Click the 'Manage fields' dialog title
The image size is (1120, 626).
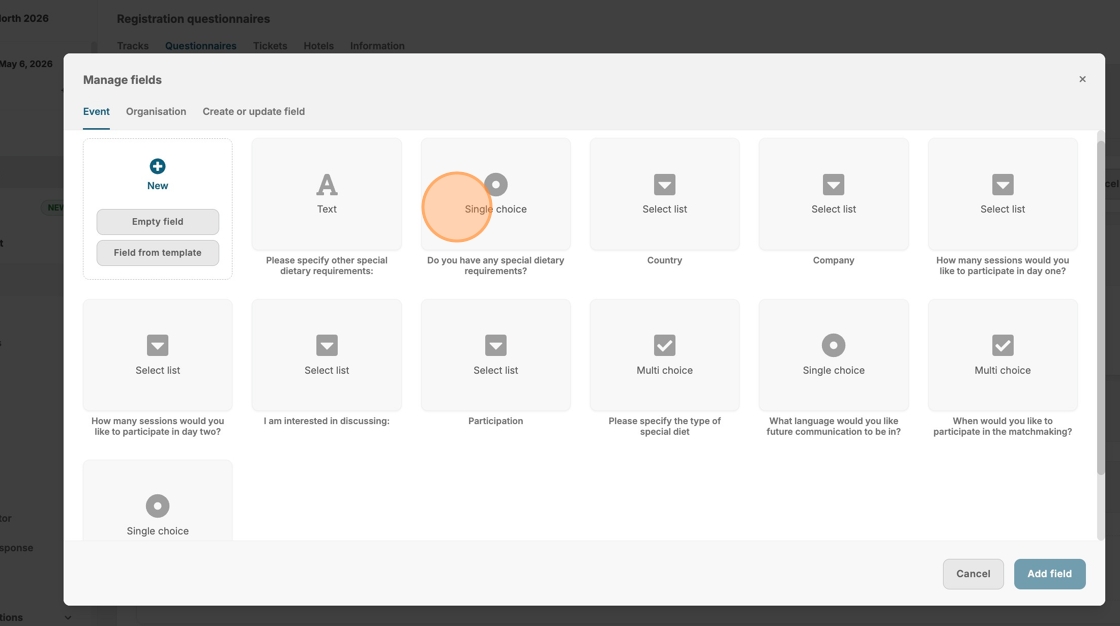pos(122,80)
